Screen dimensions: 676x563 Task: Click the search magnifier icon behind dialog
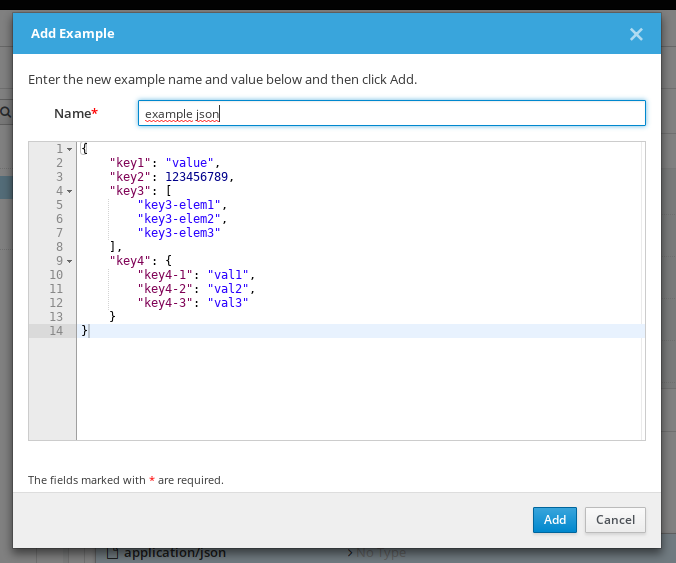point(5,113)
